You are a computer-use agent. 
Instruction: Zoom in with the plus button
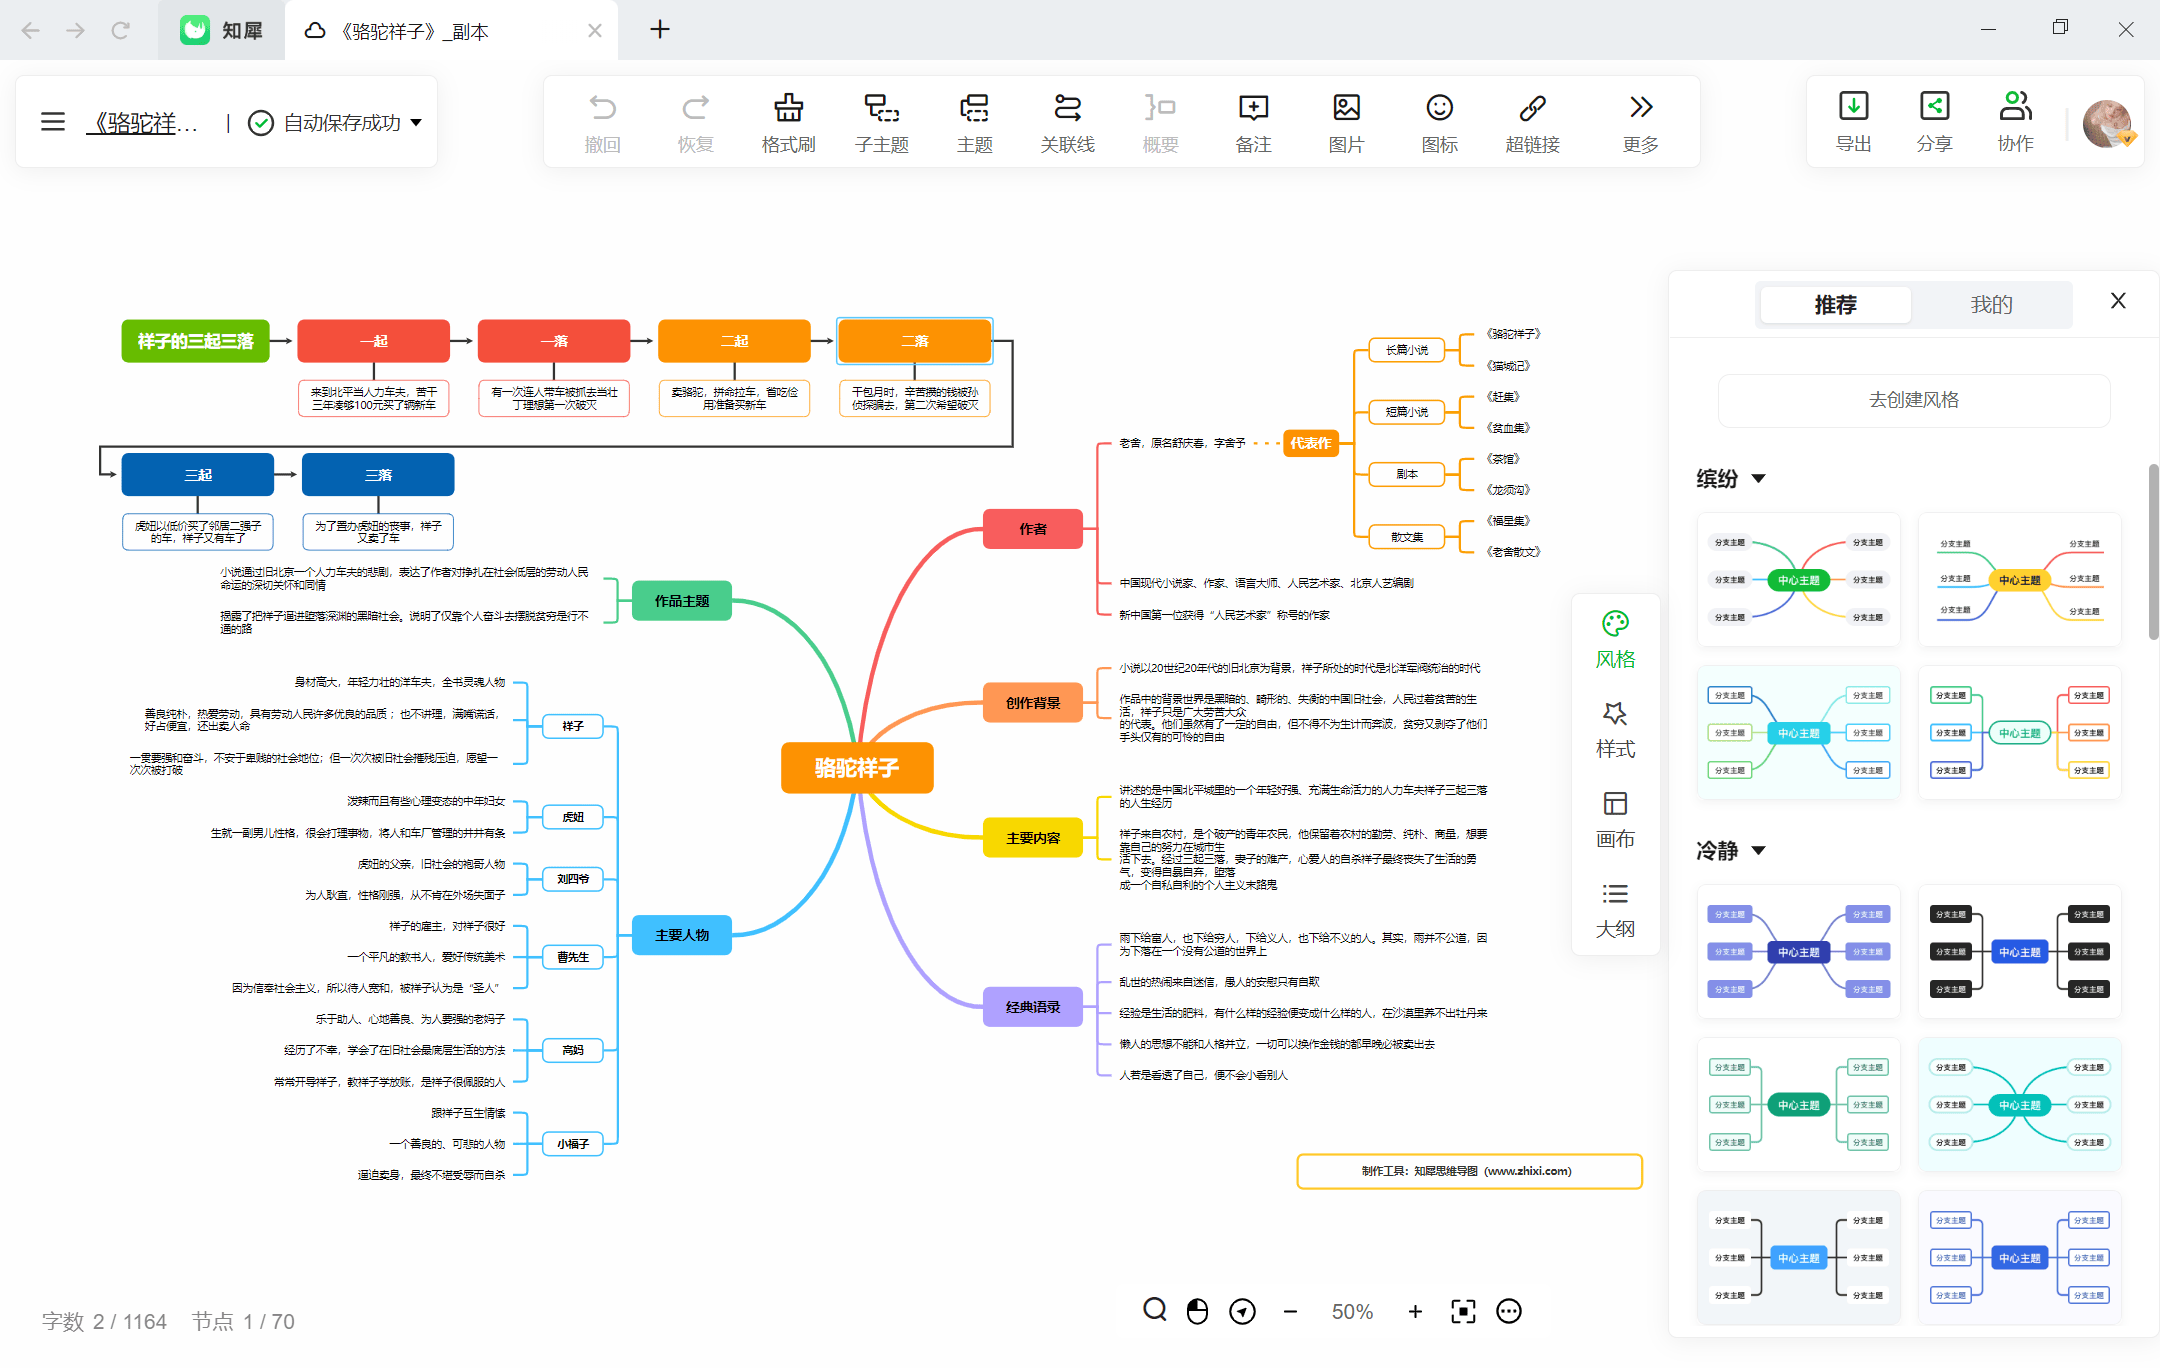1415,1311
